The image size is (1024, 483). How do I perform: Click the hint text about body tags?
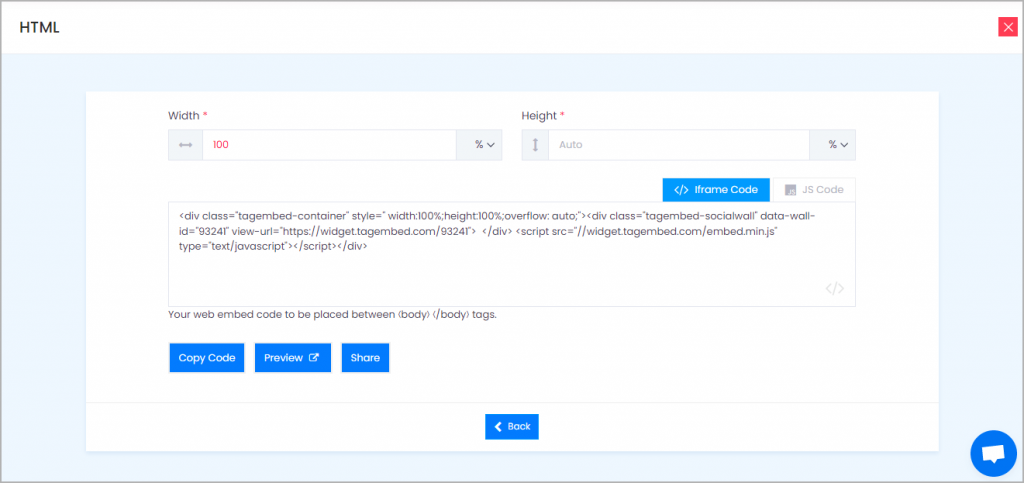pyautogui.click(x=332, y=315)
